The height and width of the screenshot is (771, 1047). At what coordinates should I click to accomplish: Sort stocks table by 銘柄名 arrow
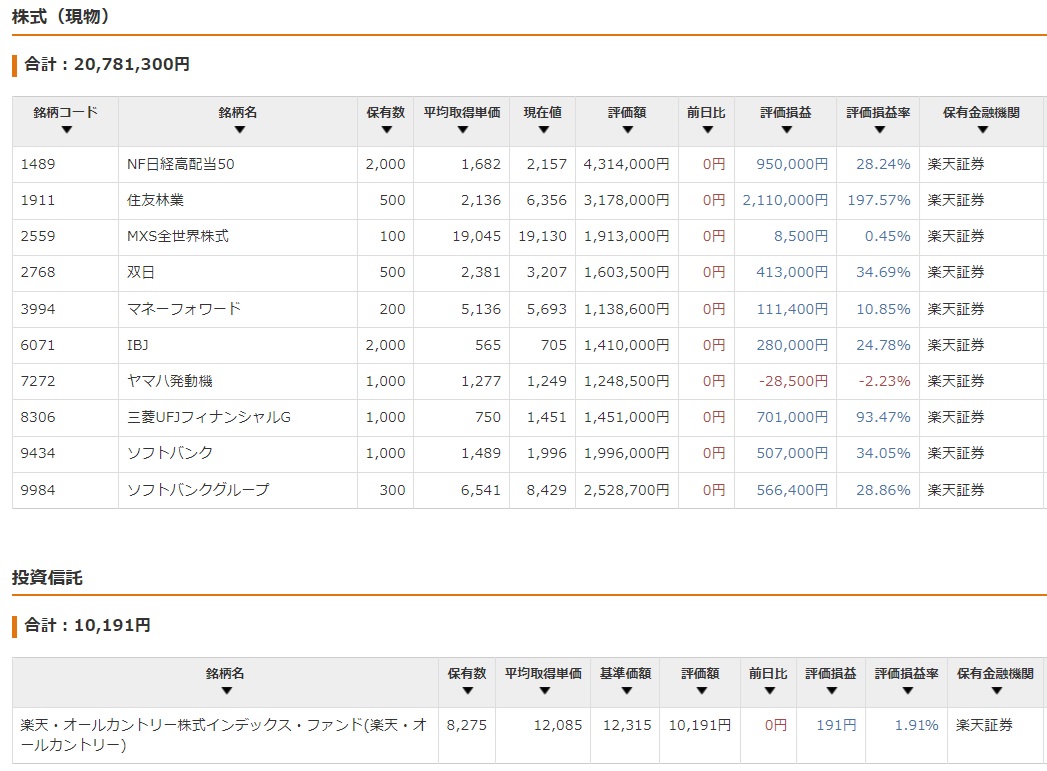tap(240, 130)
